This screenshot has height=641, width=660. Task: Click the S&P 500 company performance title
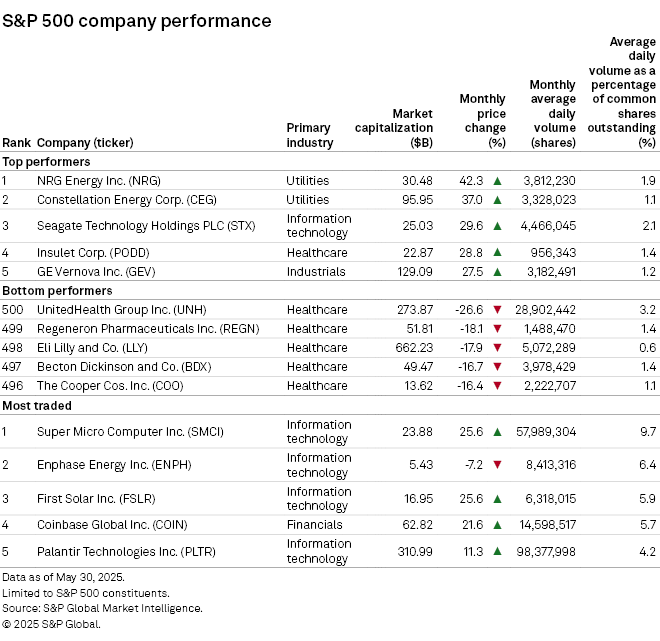click(x=136, y=20)
